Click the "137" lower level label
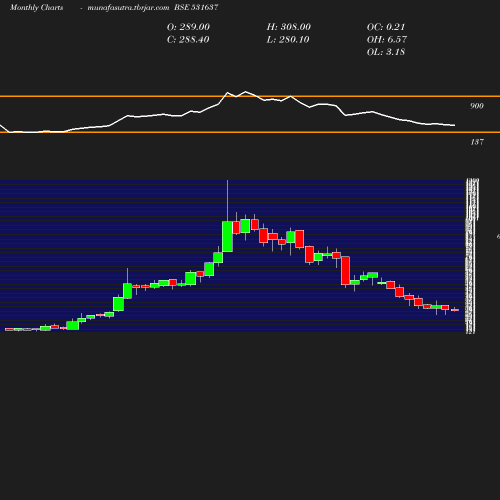This screenshot has height=500, width=500. [477, 142]
